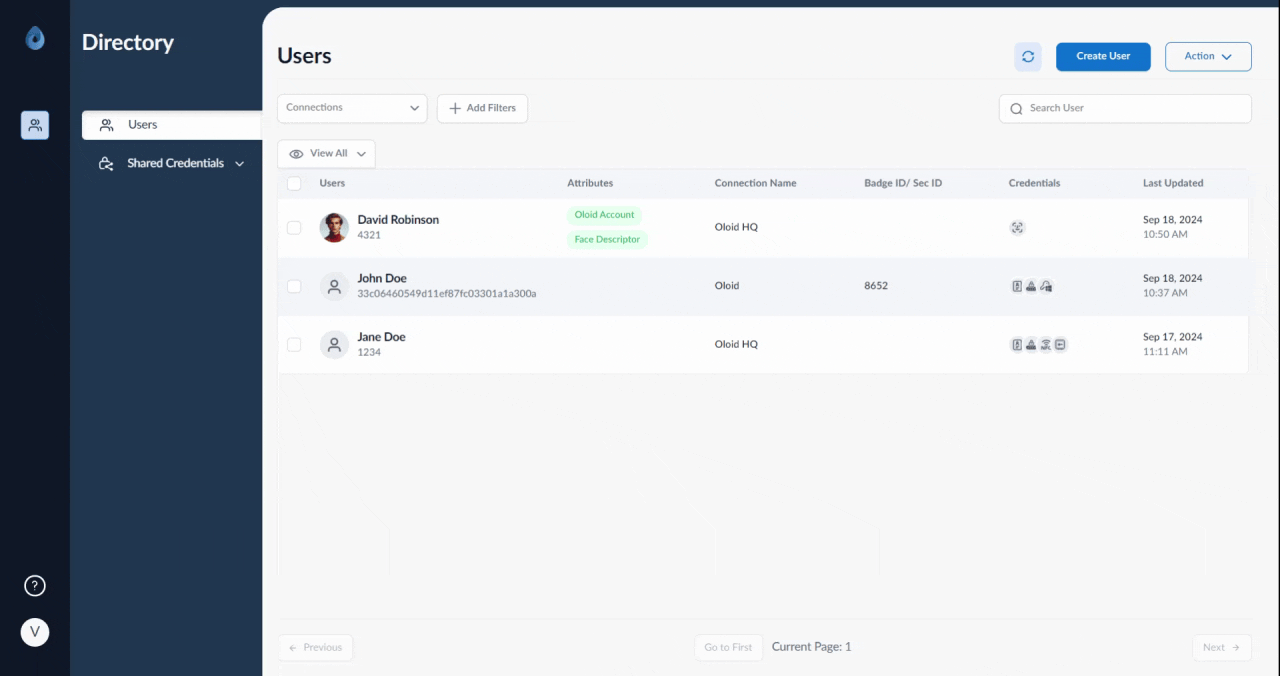Click the badge ID 8652
Viewport: 1280px width, 676px height.
[876, 286]
